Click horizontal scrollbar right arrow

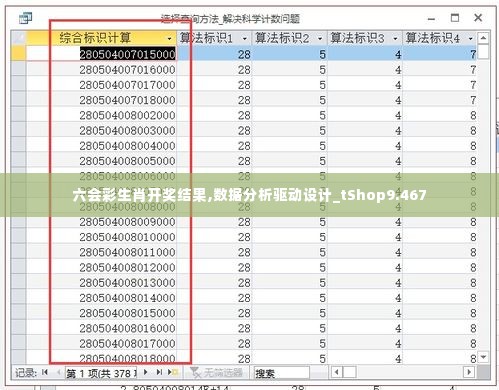click(469, 372)
